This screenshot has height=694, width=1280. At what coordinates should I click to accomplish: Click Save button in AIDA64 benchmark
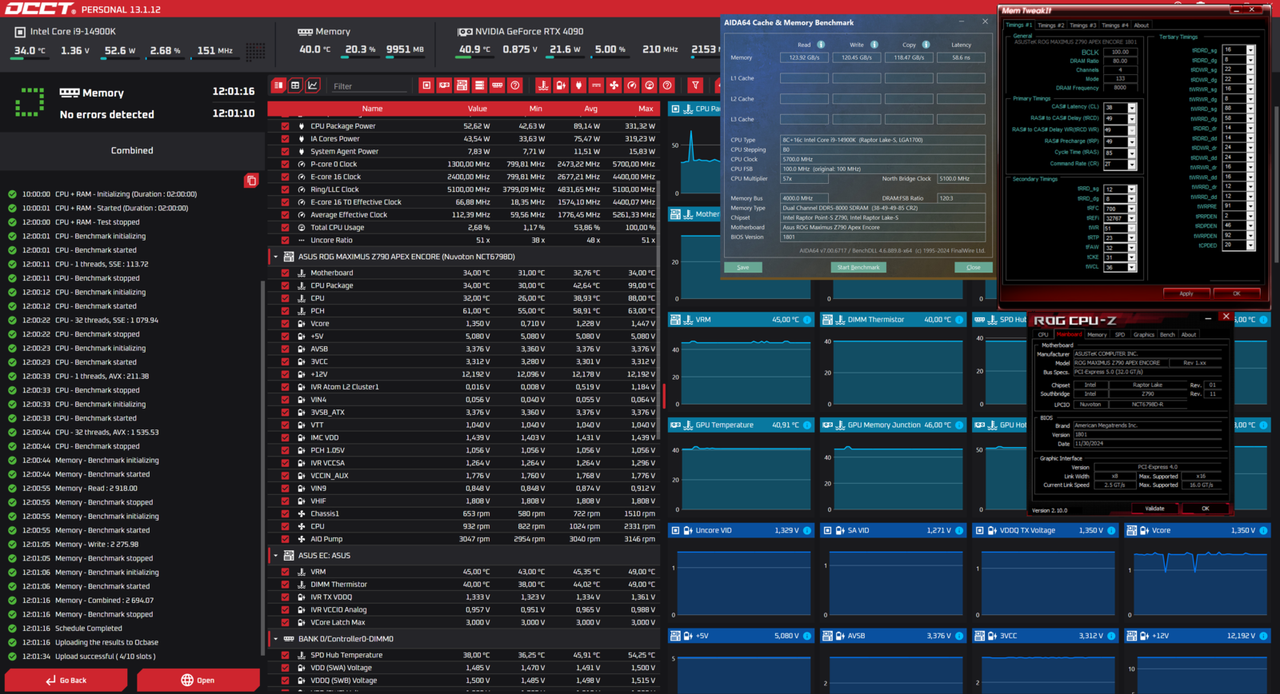tap(742, 267)
